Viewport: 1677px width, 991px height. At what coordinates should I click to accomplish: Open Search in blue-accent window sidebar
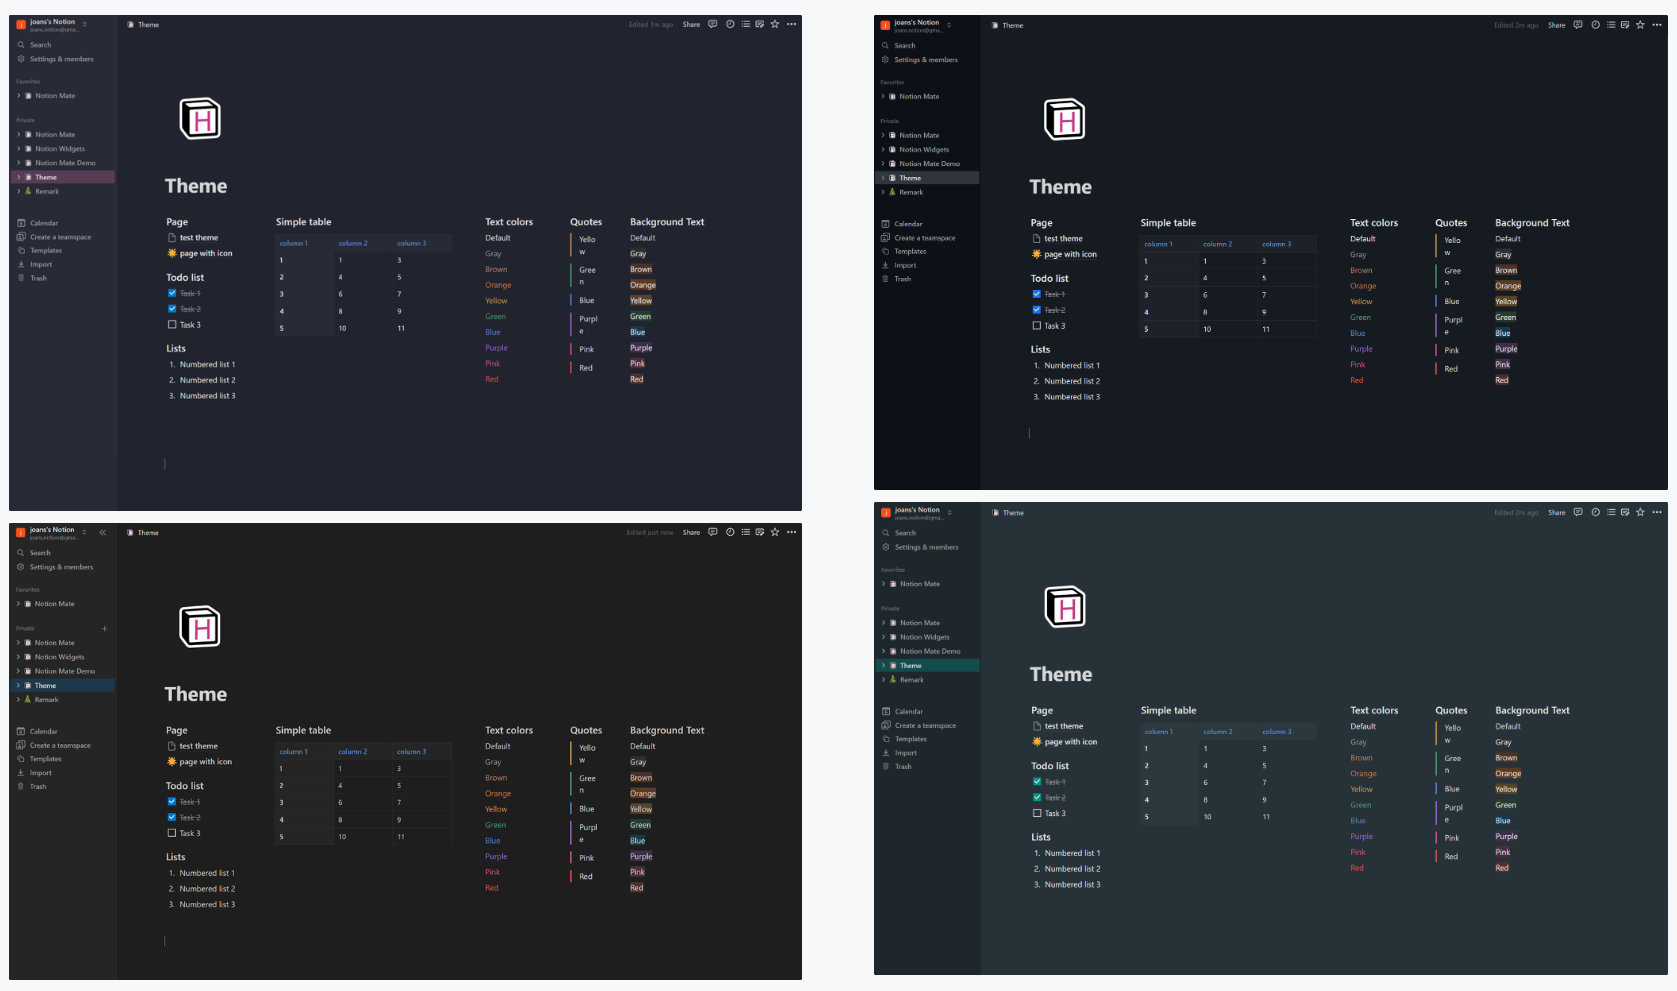point(40,553)
